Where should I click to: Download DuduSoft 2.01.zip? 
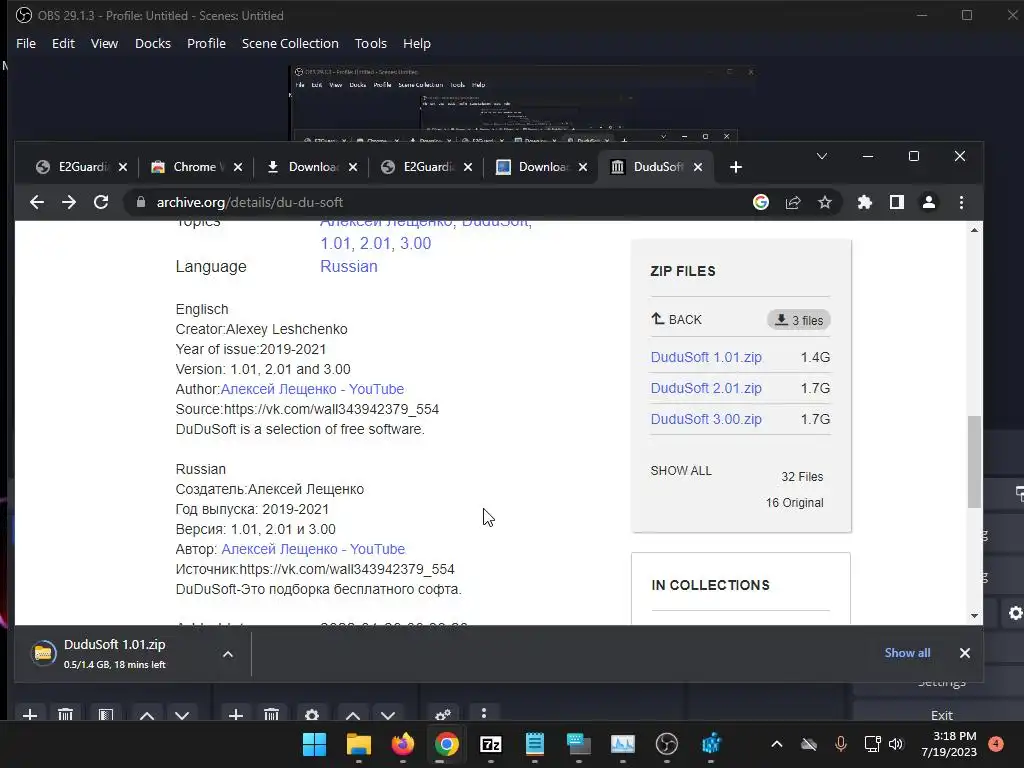(x=706, y=388)
